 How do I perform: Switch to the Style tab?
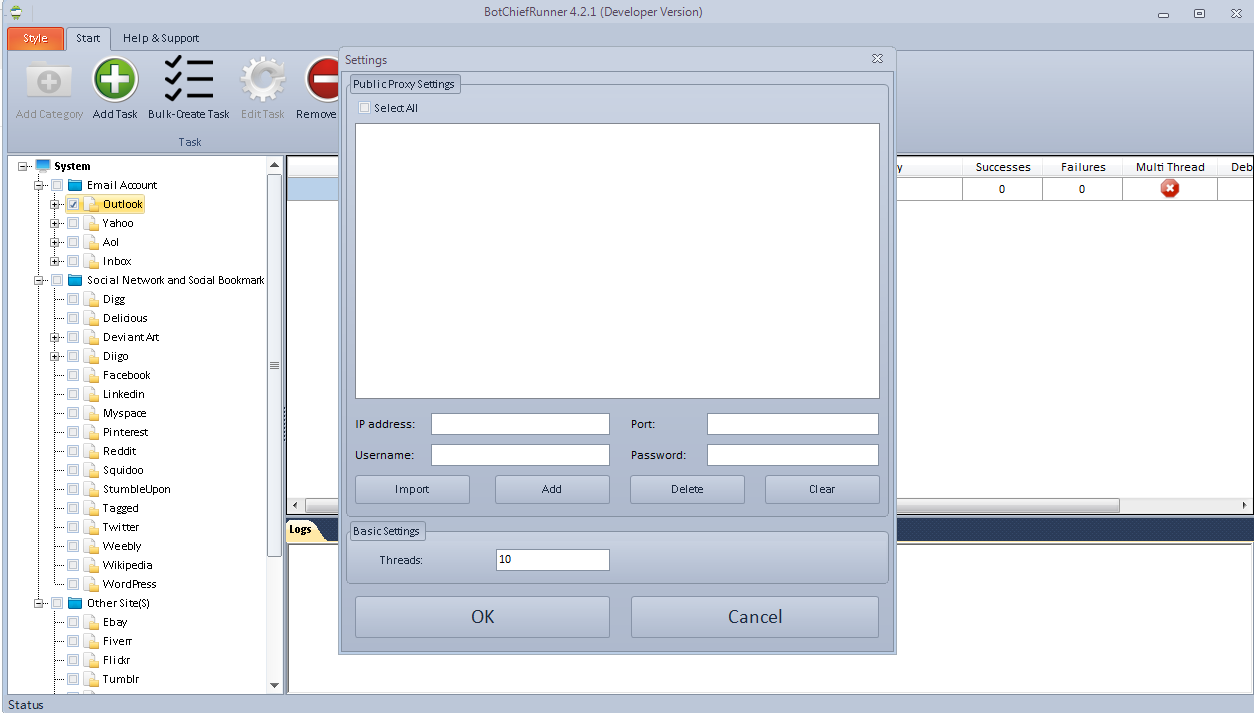(x=35, y=38)
